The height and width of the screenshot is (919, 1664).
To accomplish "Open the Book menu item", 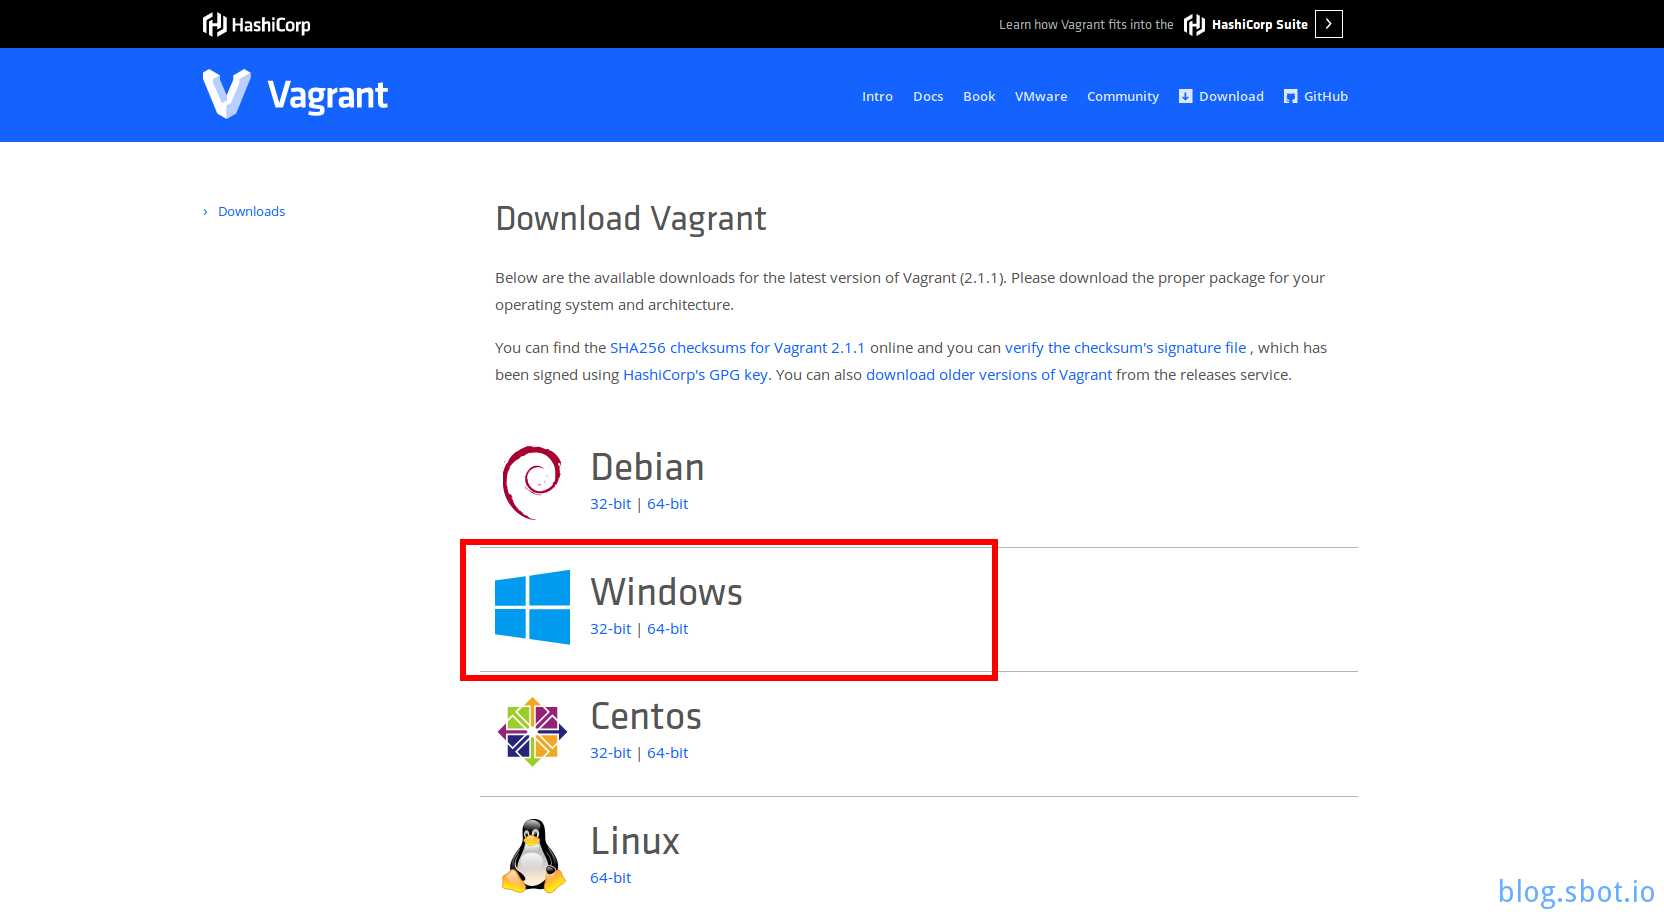I will (979, 96).
